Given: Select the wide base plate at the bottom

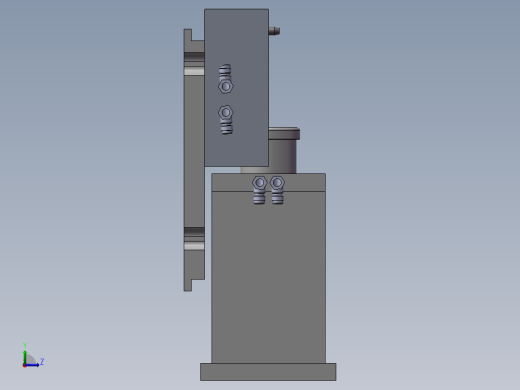Looking at the screenshot, I should pyautogui.click(x=268, y=372).
